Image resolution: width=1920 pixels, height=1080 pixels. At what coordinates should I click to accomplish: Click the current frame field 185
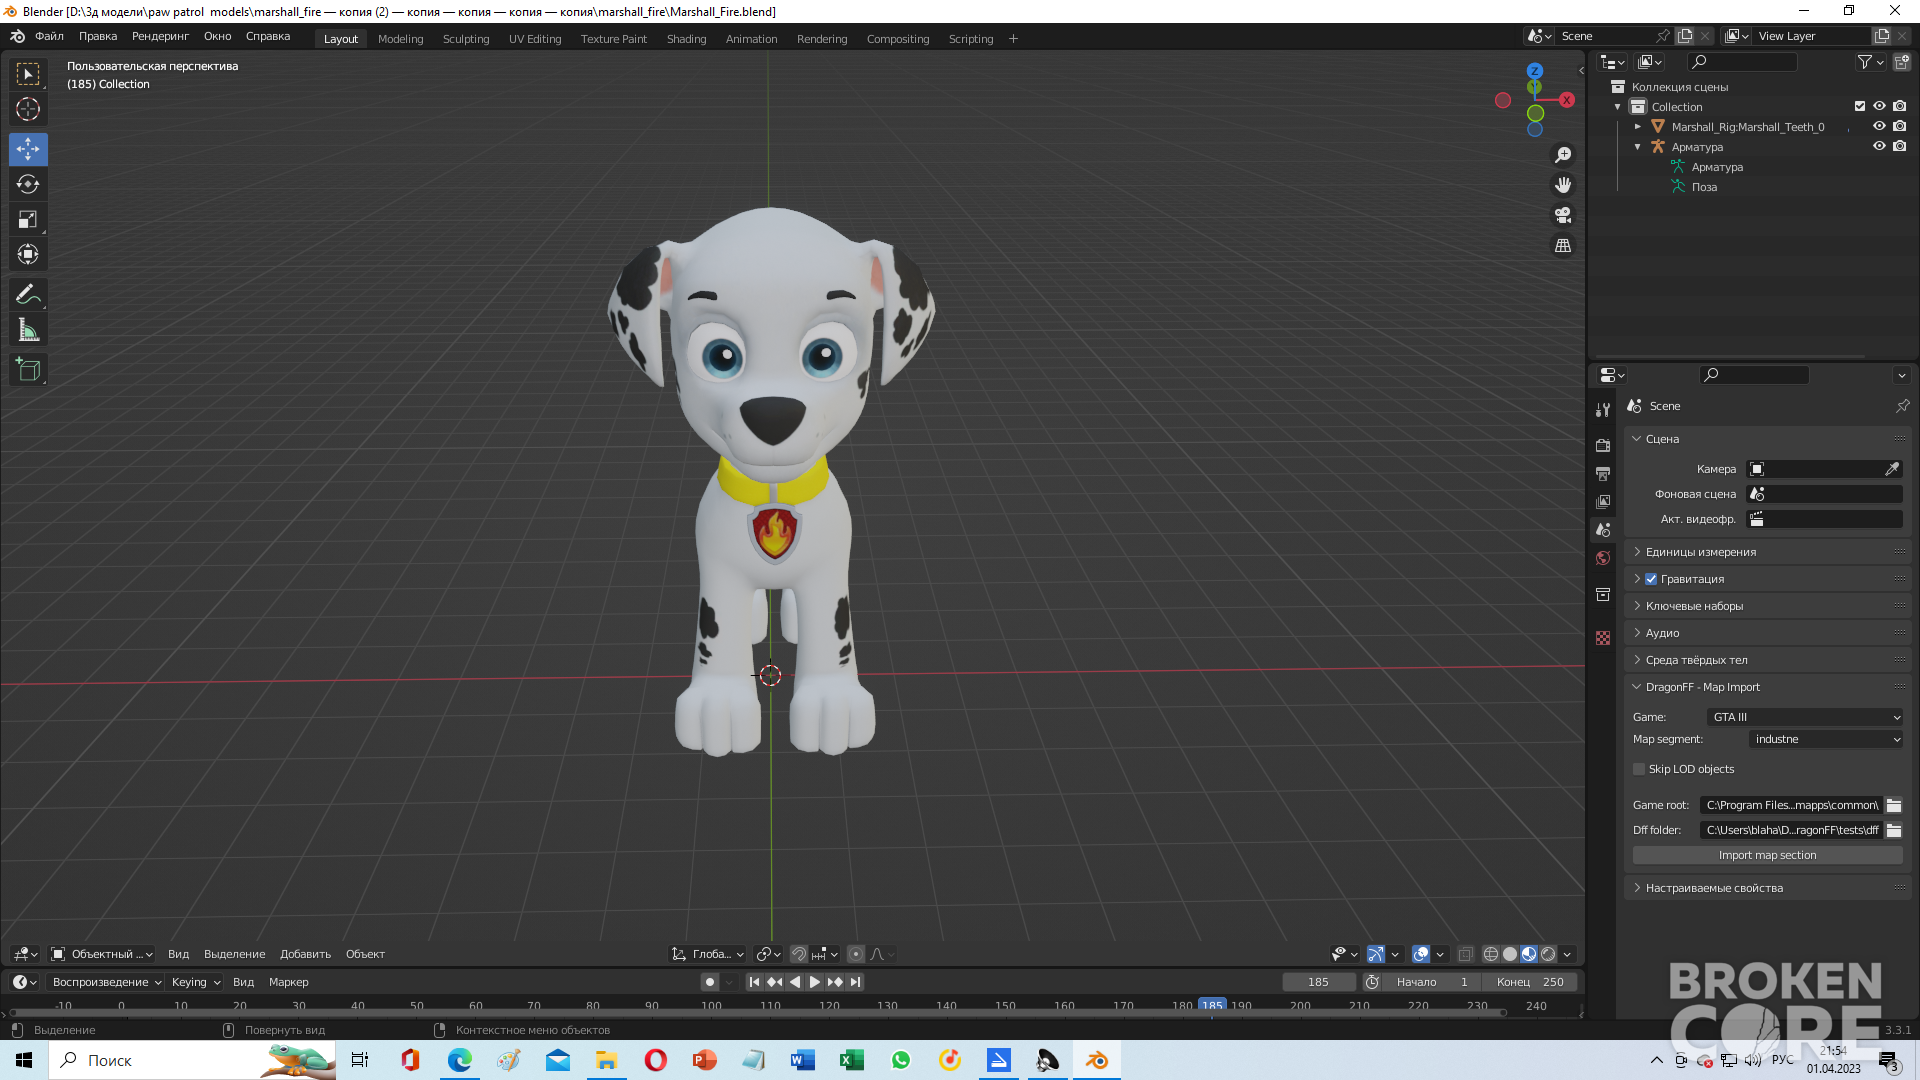pyautogui.click(x=1318, y=982)
